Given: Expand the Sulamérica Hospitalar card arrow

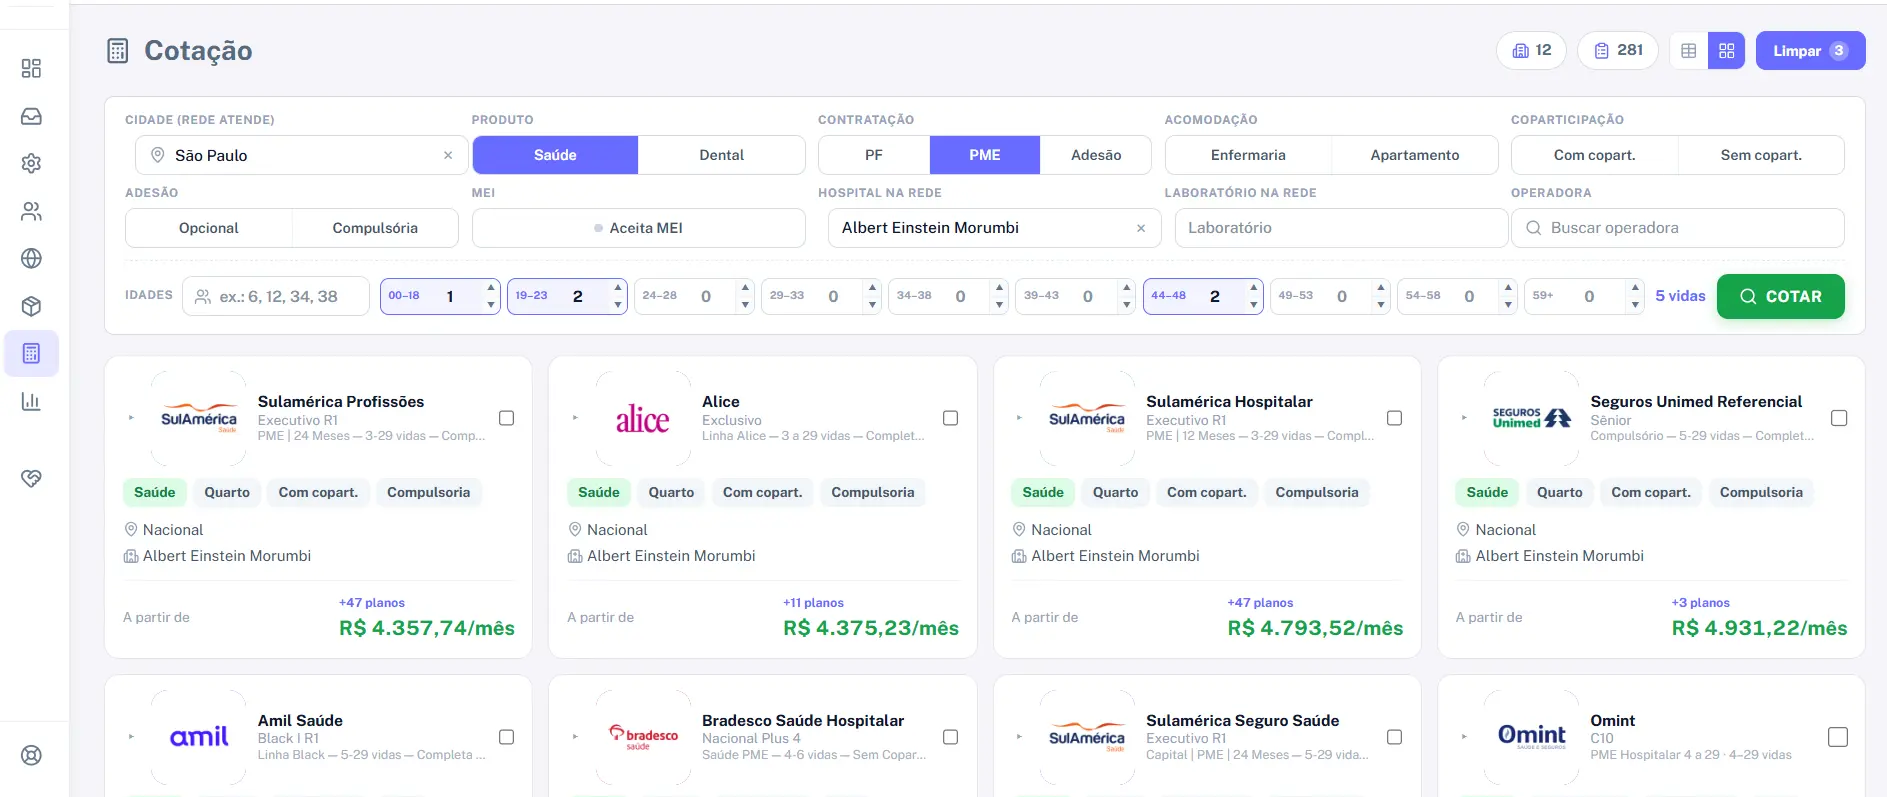Looking at the screenshot, I should [1019, 418].
